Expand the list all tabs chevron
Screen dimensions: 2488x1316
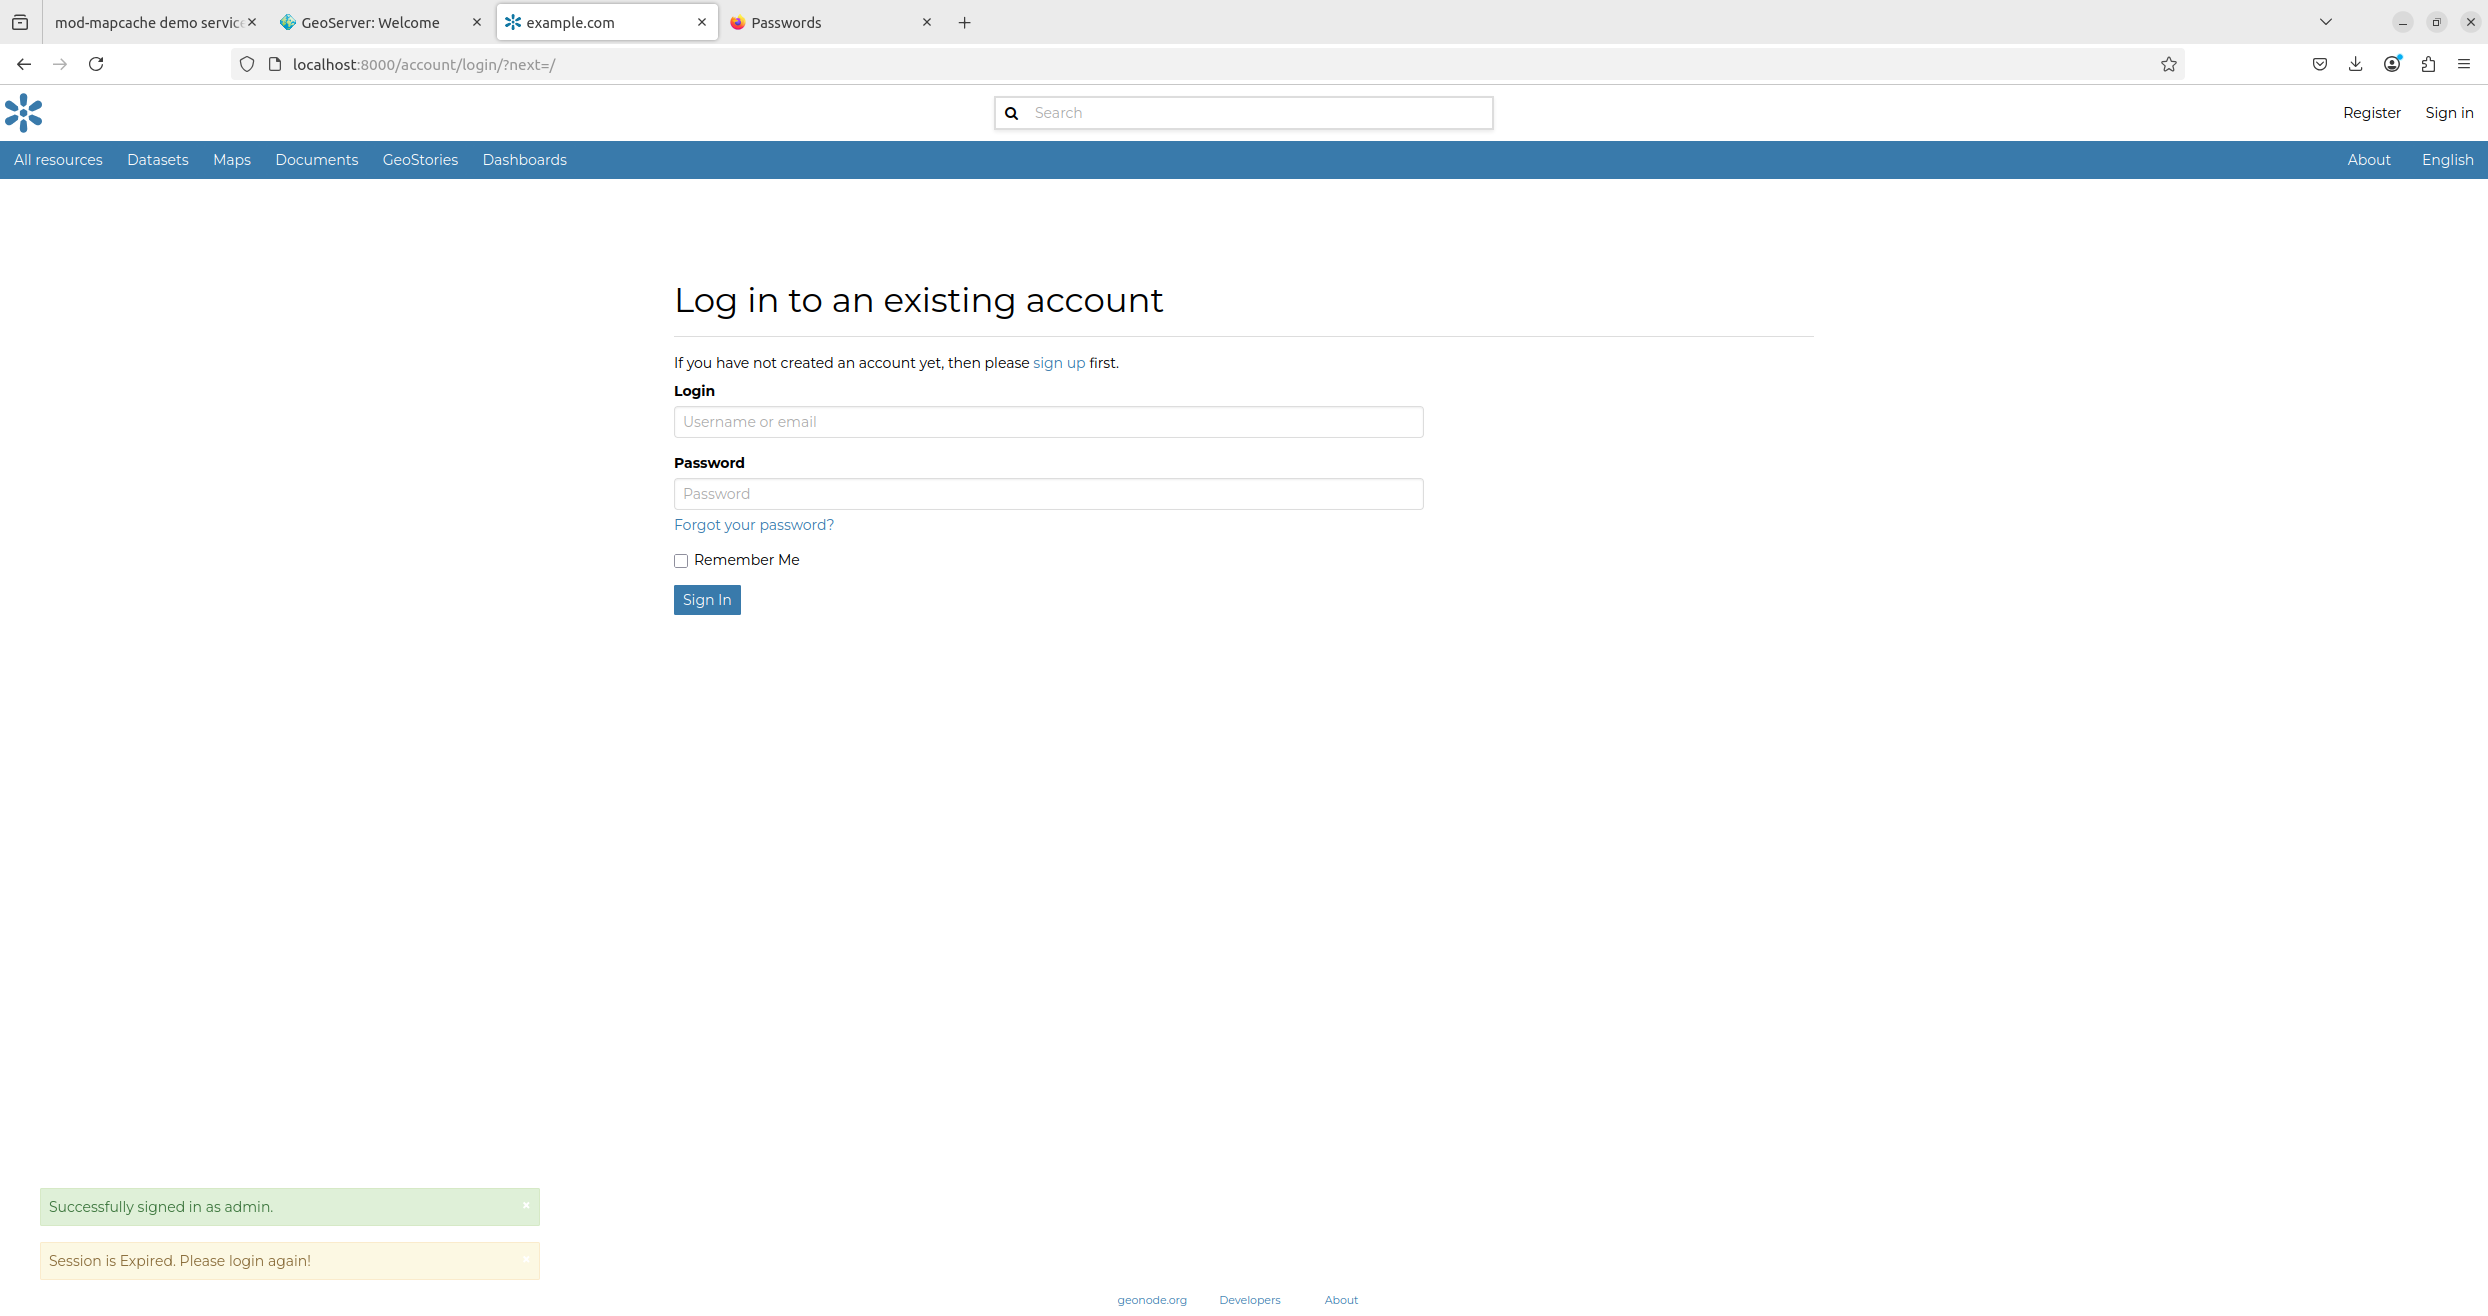point(2326,22)
